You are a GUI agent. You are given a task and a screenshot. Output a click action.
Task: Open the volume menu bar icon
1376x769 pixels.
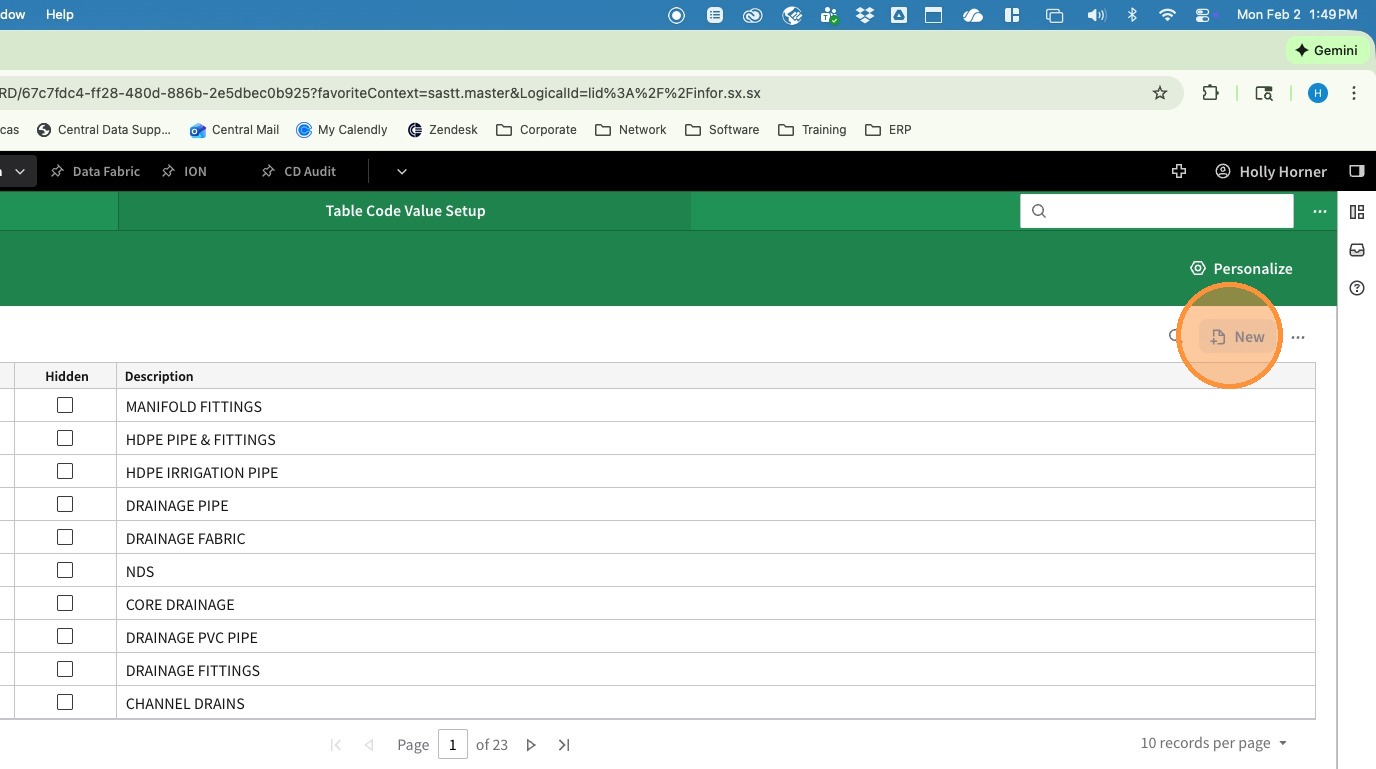coord(1097,15)
